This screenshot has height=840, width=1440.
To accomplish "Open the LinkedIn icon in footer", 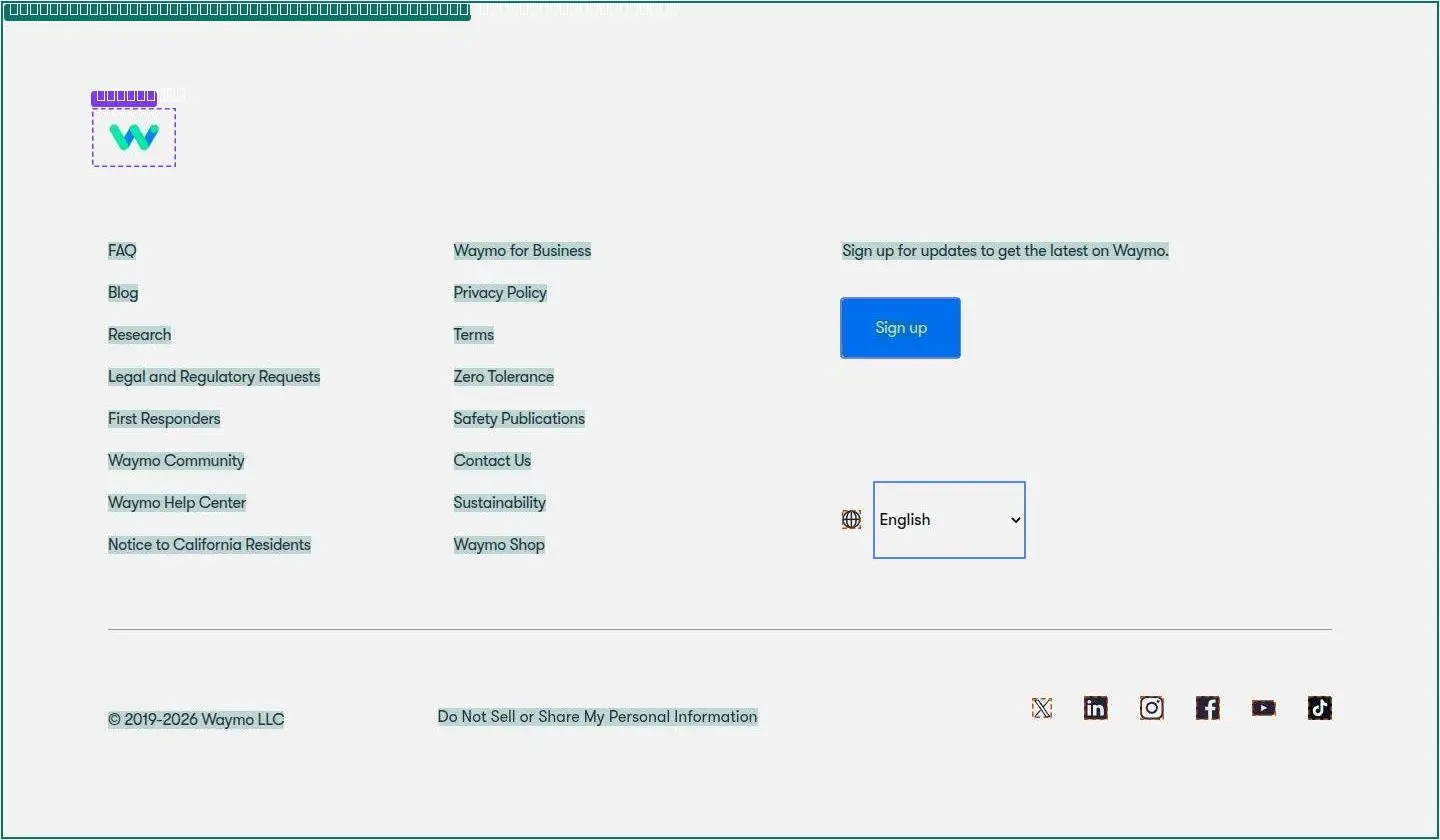I will tap(1096, 708).
